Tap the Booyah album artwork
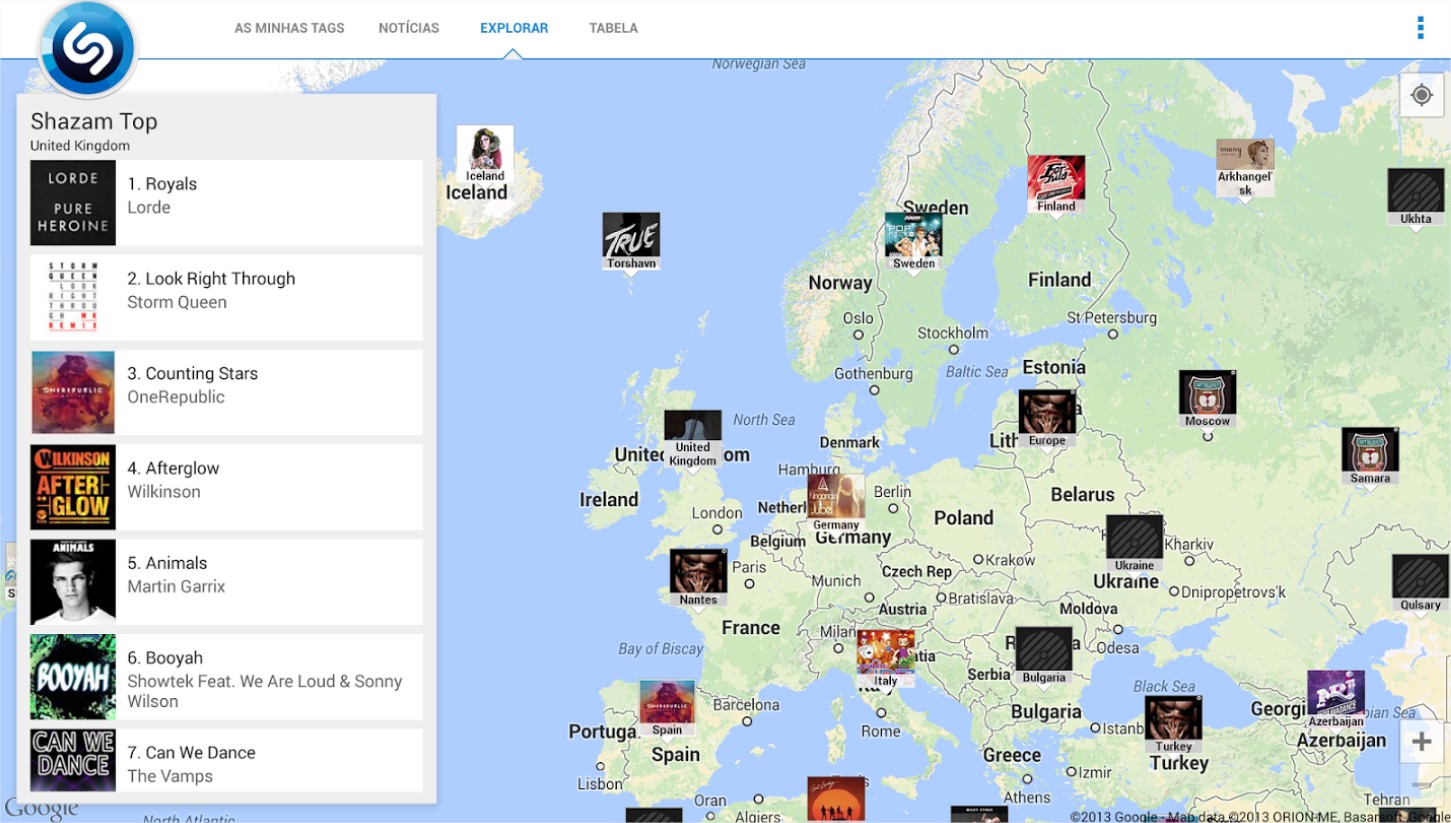Viewport: 1451px width, 823px height. pyautogui.click(x=73, y=677)
